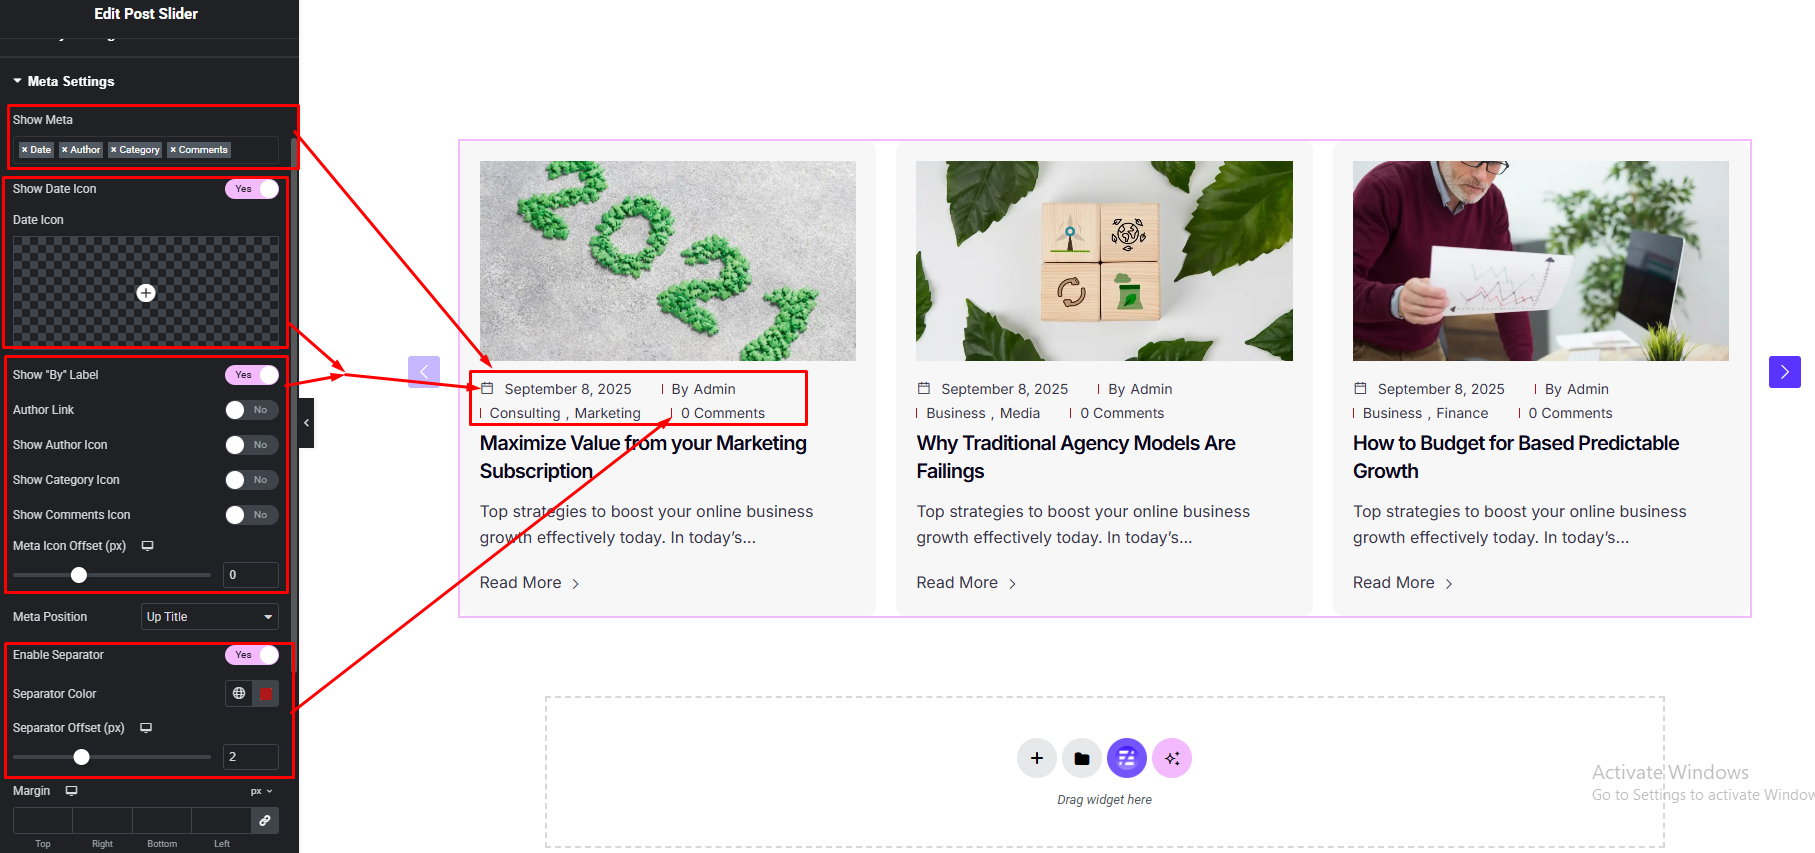The height and width of the screenshot is (853, 1815).
Task: Click the plus icon to add new element
Action: coord(1036,758)
